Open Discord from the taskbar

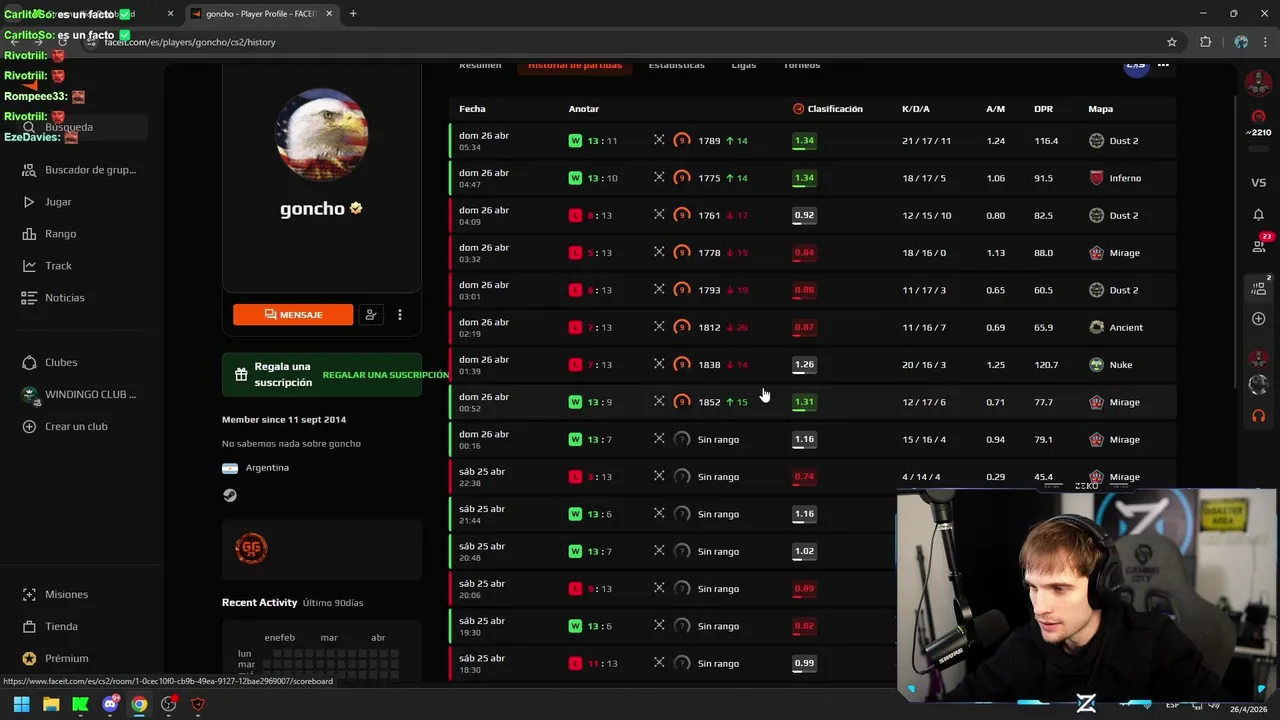[x=110, y=704]
